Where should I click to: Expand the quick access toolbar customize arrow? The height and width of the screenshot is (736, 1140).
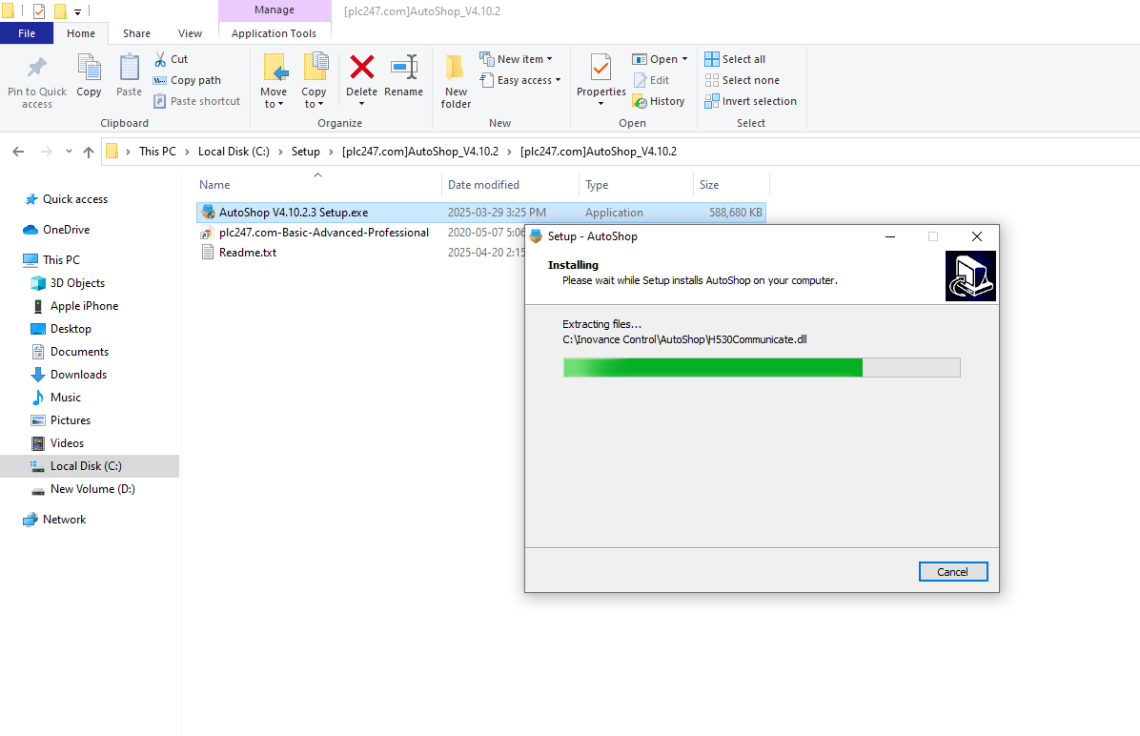point(78,12)
